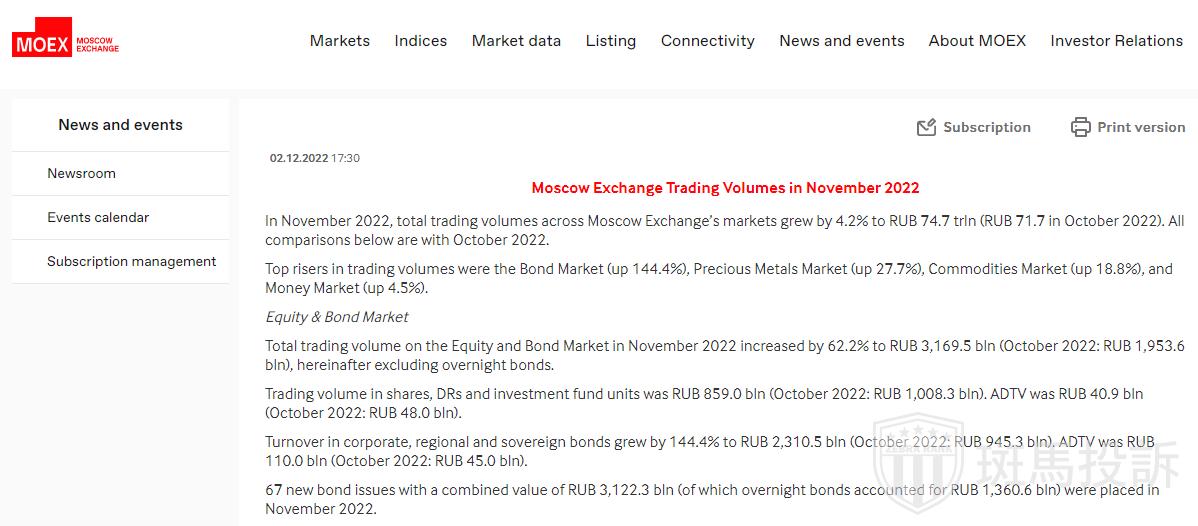Open News and events in the top menu

click(x=842, y=41)
